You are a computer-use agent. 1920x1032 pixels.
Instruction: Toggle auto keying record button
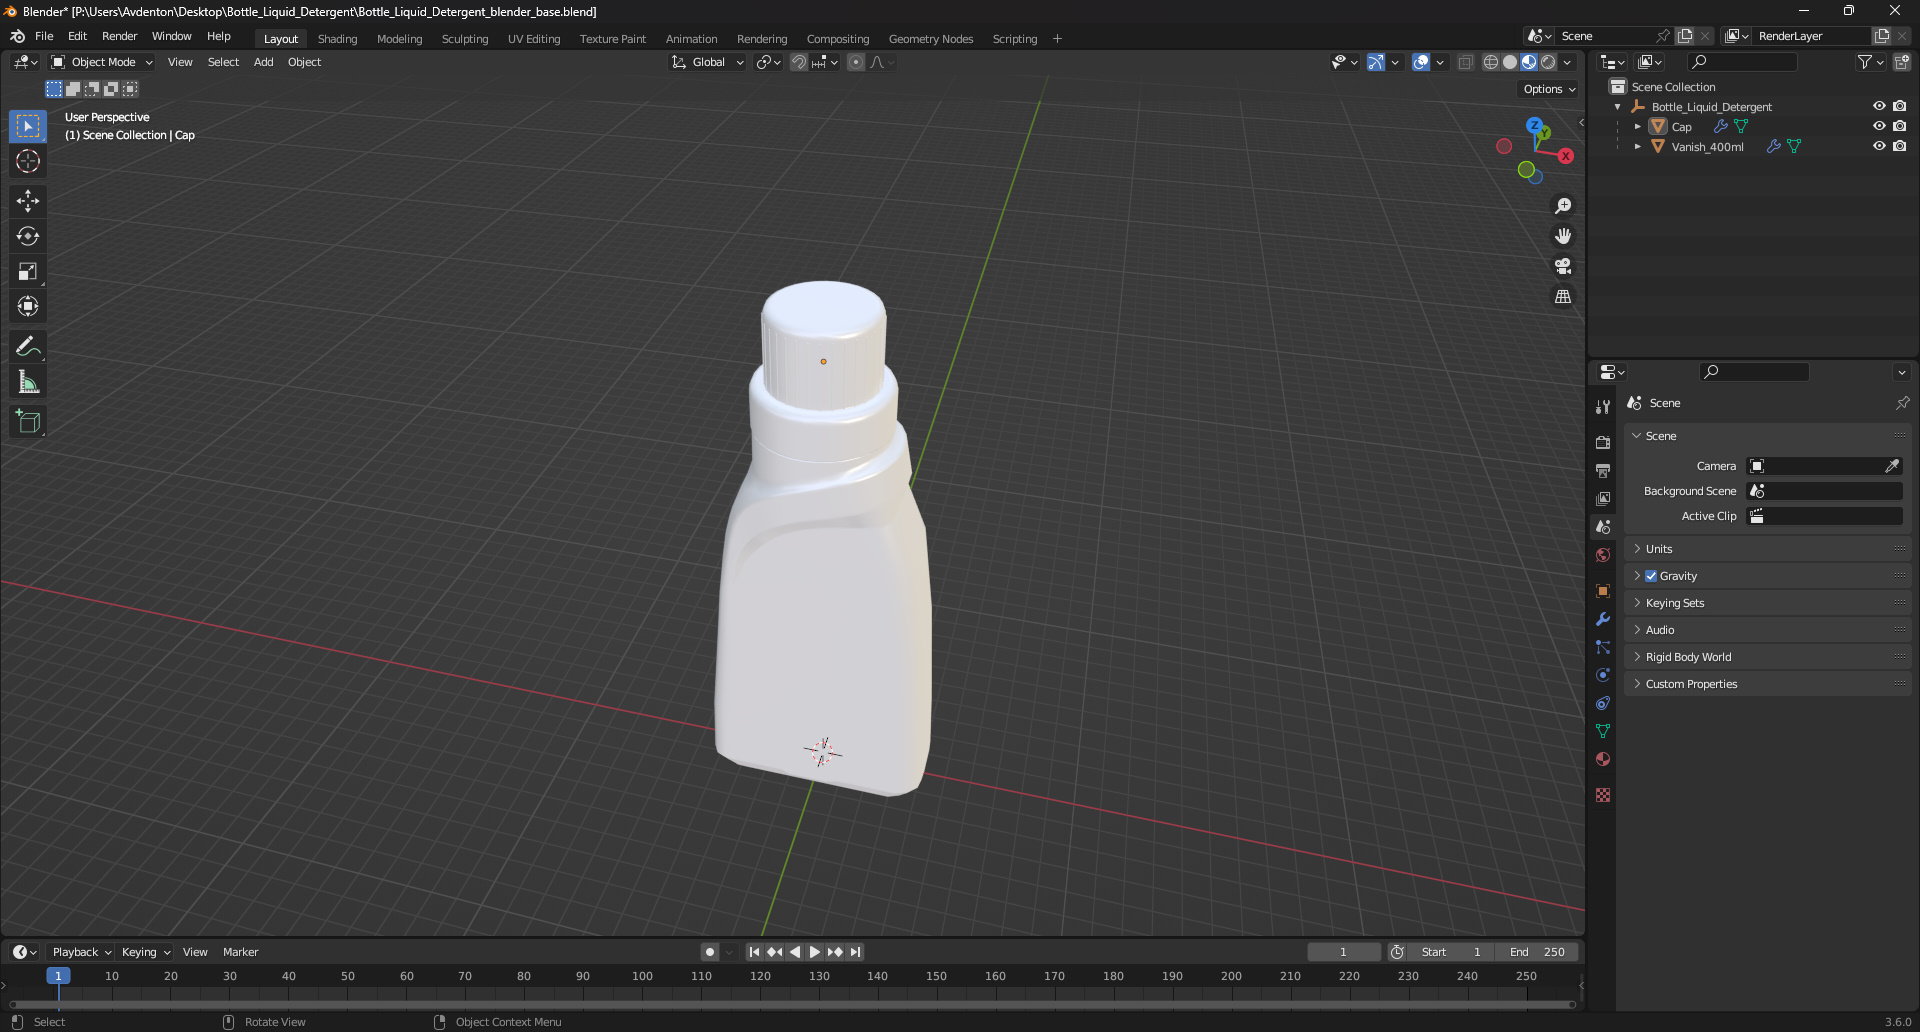pos(710,952)
